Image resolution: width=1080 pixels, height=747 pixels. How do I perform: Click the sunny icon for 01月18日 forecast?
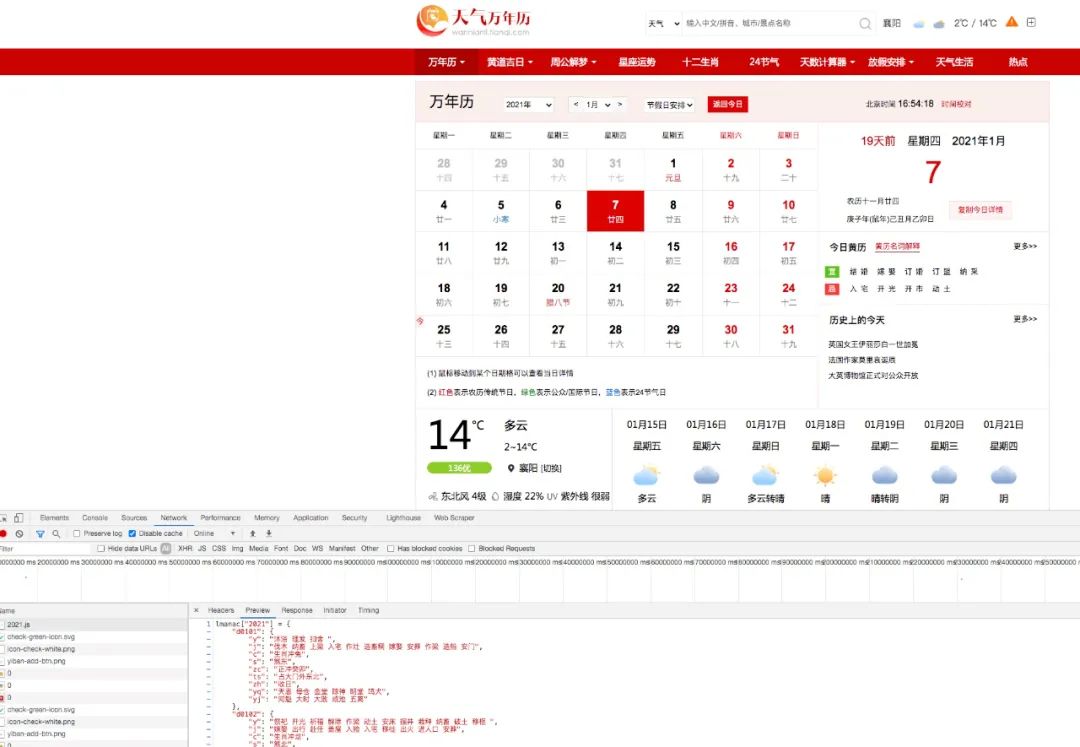(x=825, y=476)
